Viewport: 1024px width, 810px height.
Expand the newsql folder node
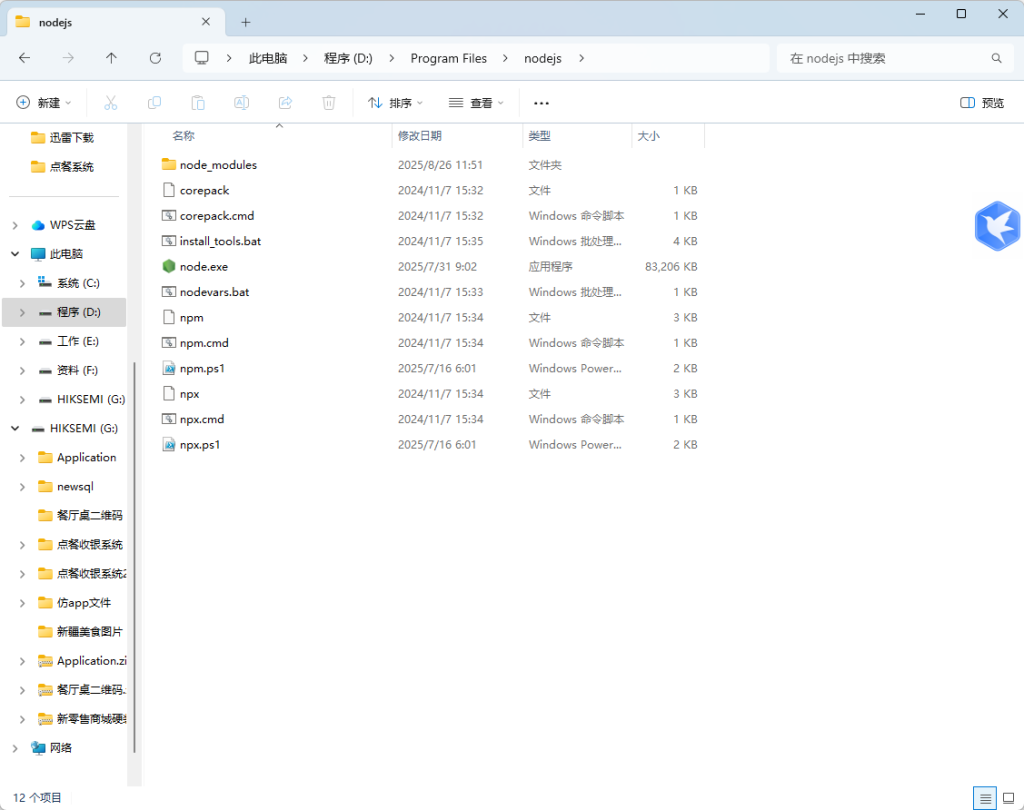coord(23,487)
